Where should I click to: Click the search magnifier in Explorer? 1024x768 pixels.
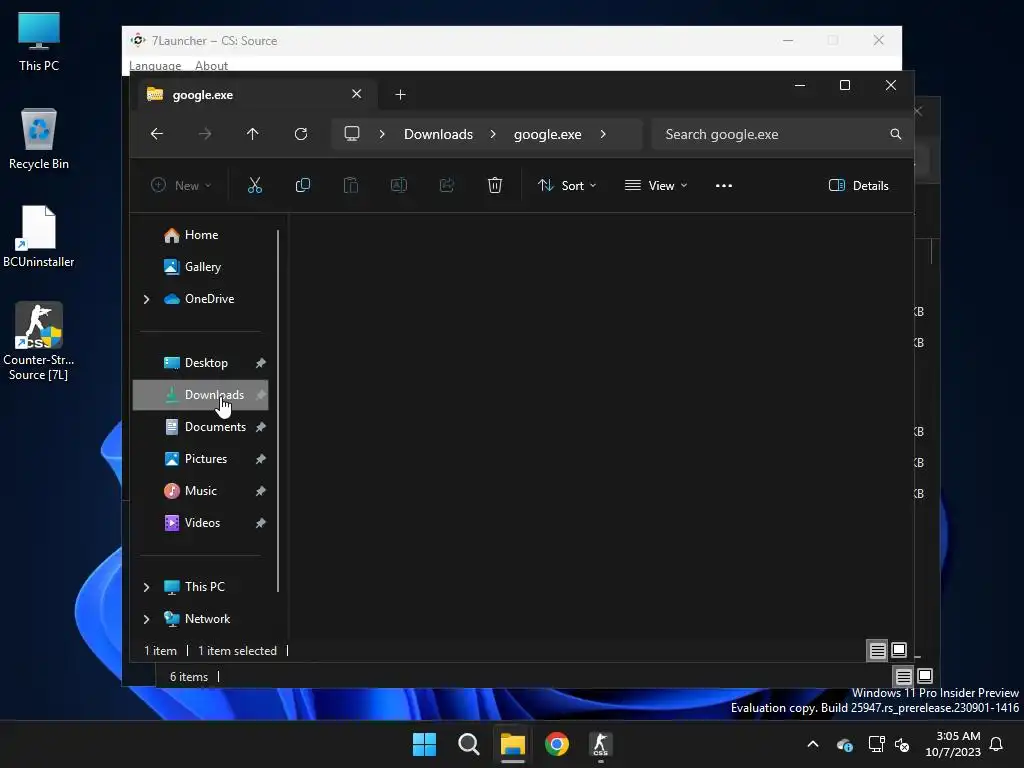(895, 134)
